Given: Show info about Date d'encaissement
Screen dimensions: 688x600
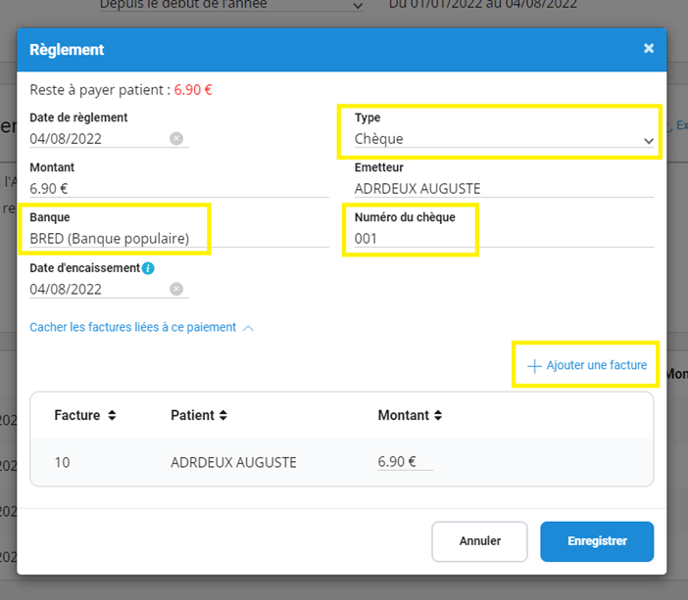Looking at the screenshot, I should tap(148, 268).
